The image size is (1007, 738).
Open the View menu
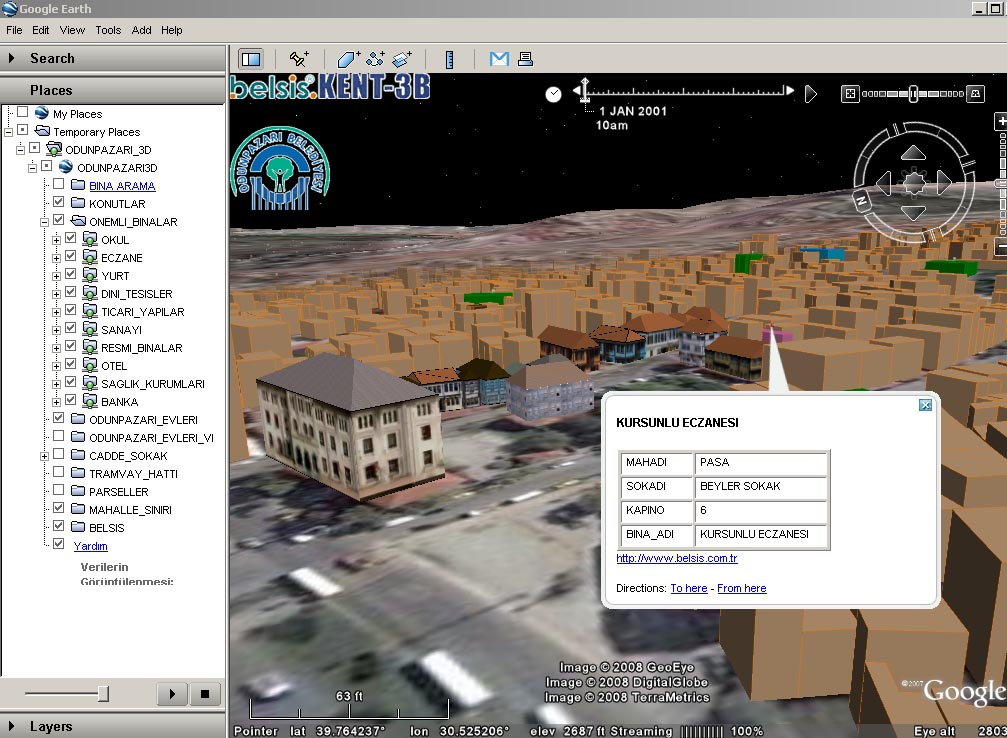72,30
